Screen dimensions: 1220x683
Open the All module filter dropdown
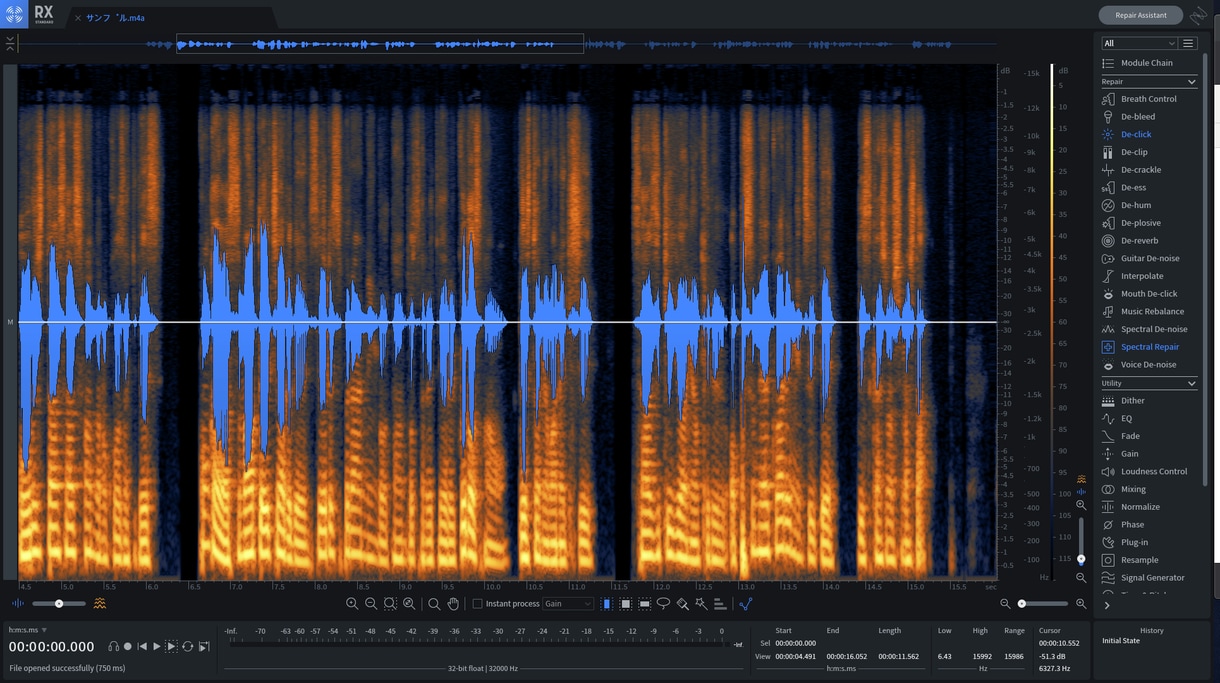(1139, 43)
